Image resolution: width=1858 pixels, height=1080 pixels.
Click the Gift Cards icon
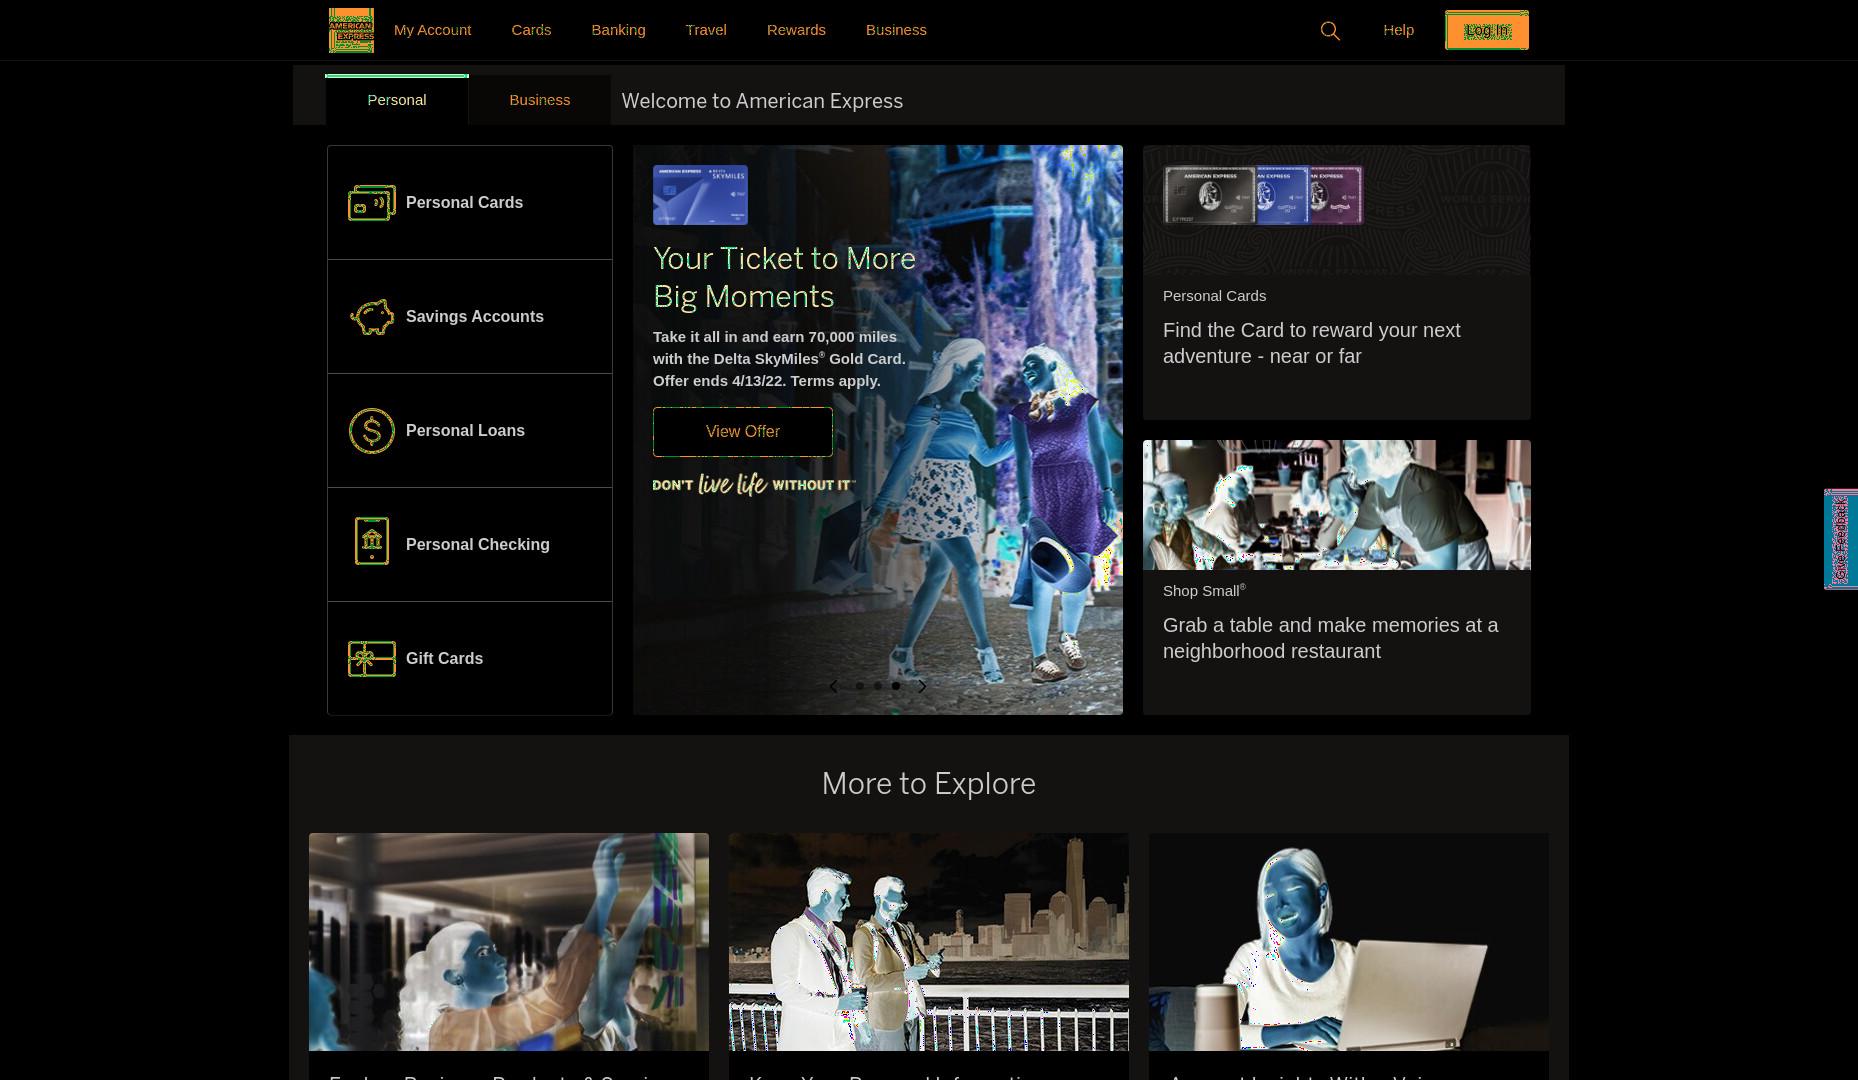[372, 659]
